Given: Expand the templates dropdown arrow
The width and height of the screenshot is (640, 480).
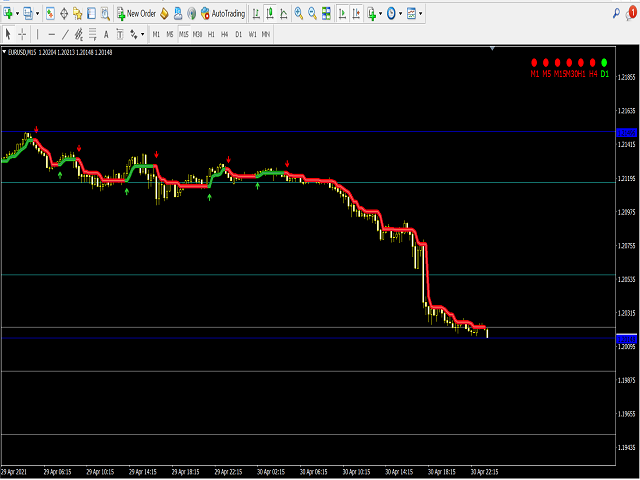Looking at the screenshot, I should click(x=421, y=14).
